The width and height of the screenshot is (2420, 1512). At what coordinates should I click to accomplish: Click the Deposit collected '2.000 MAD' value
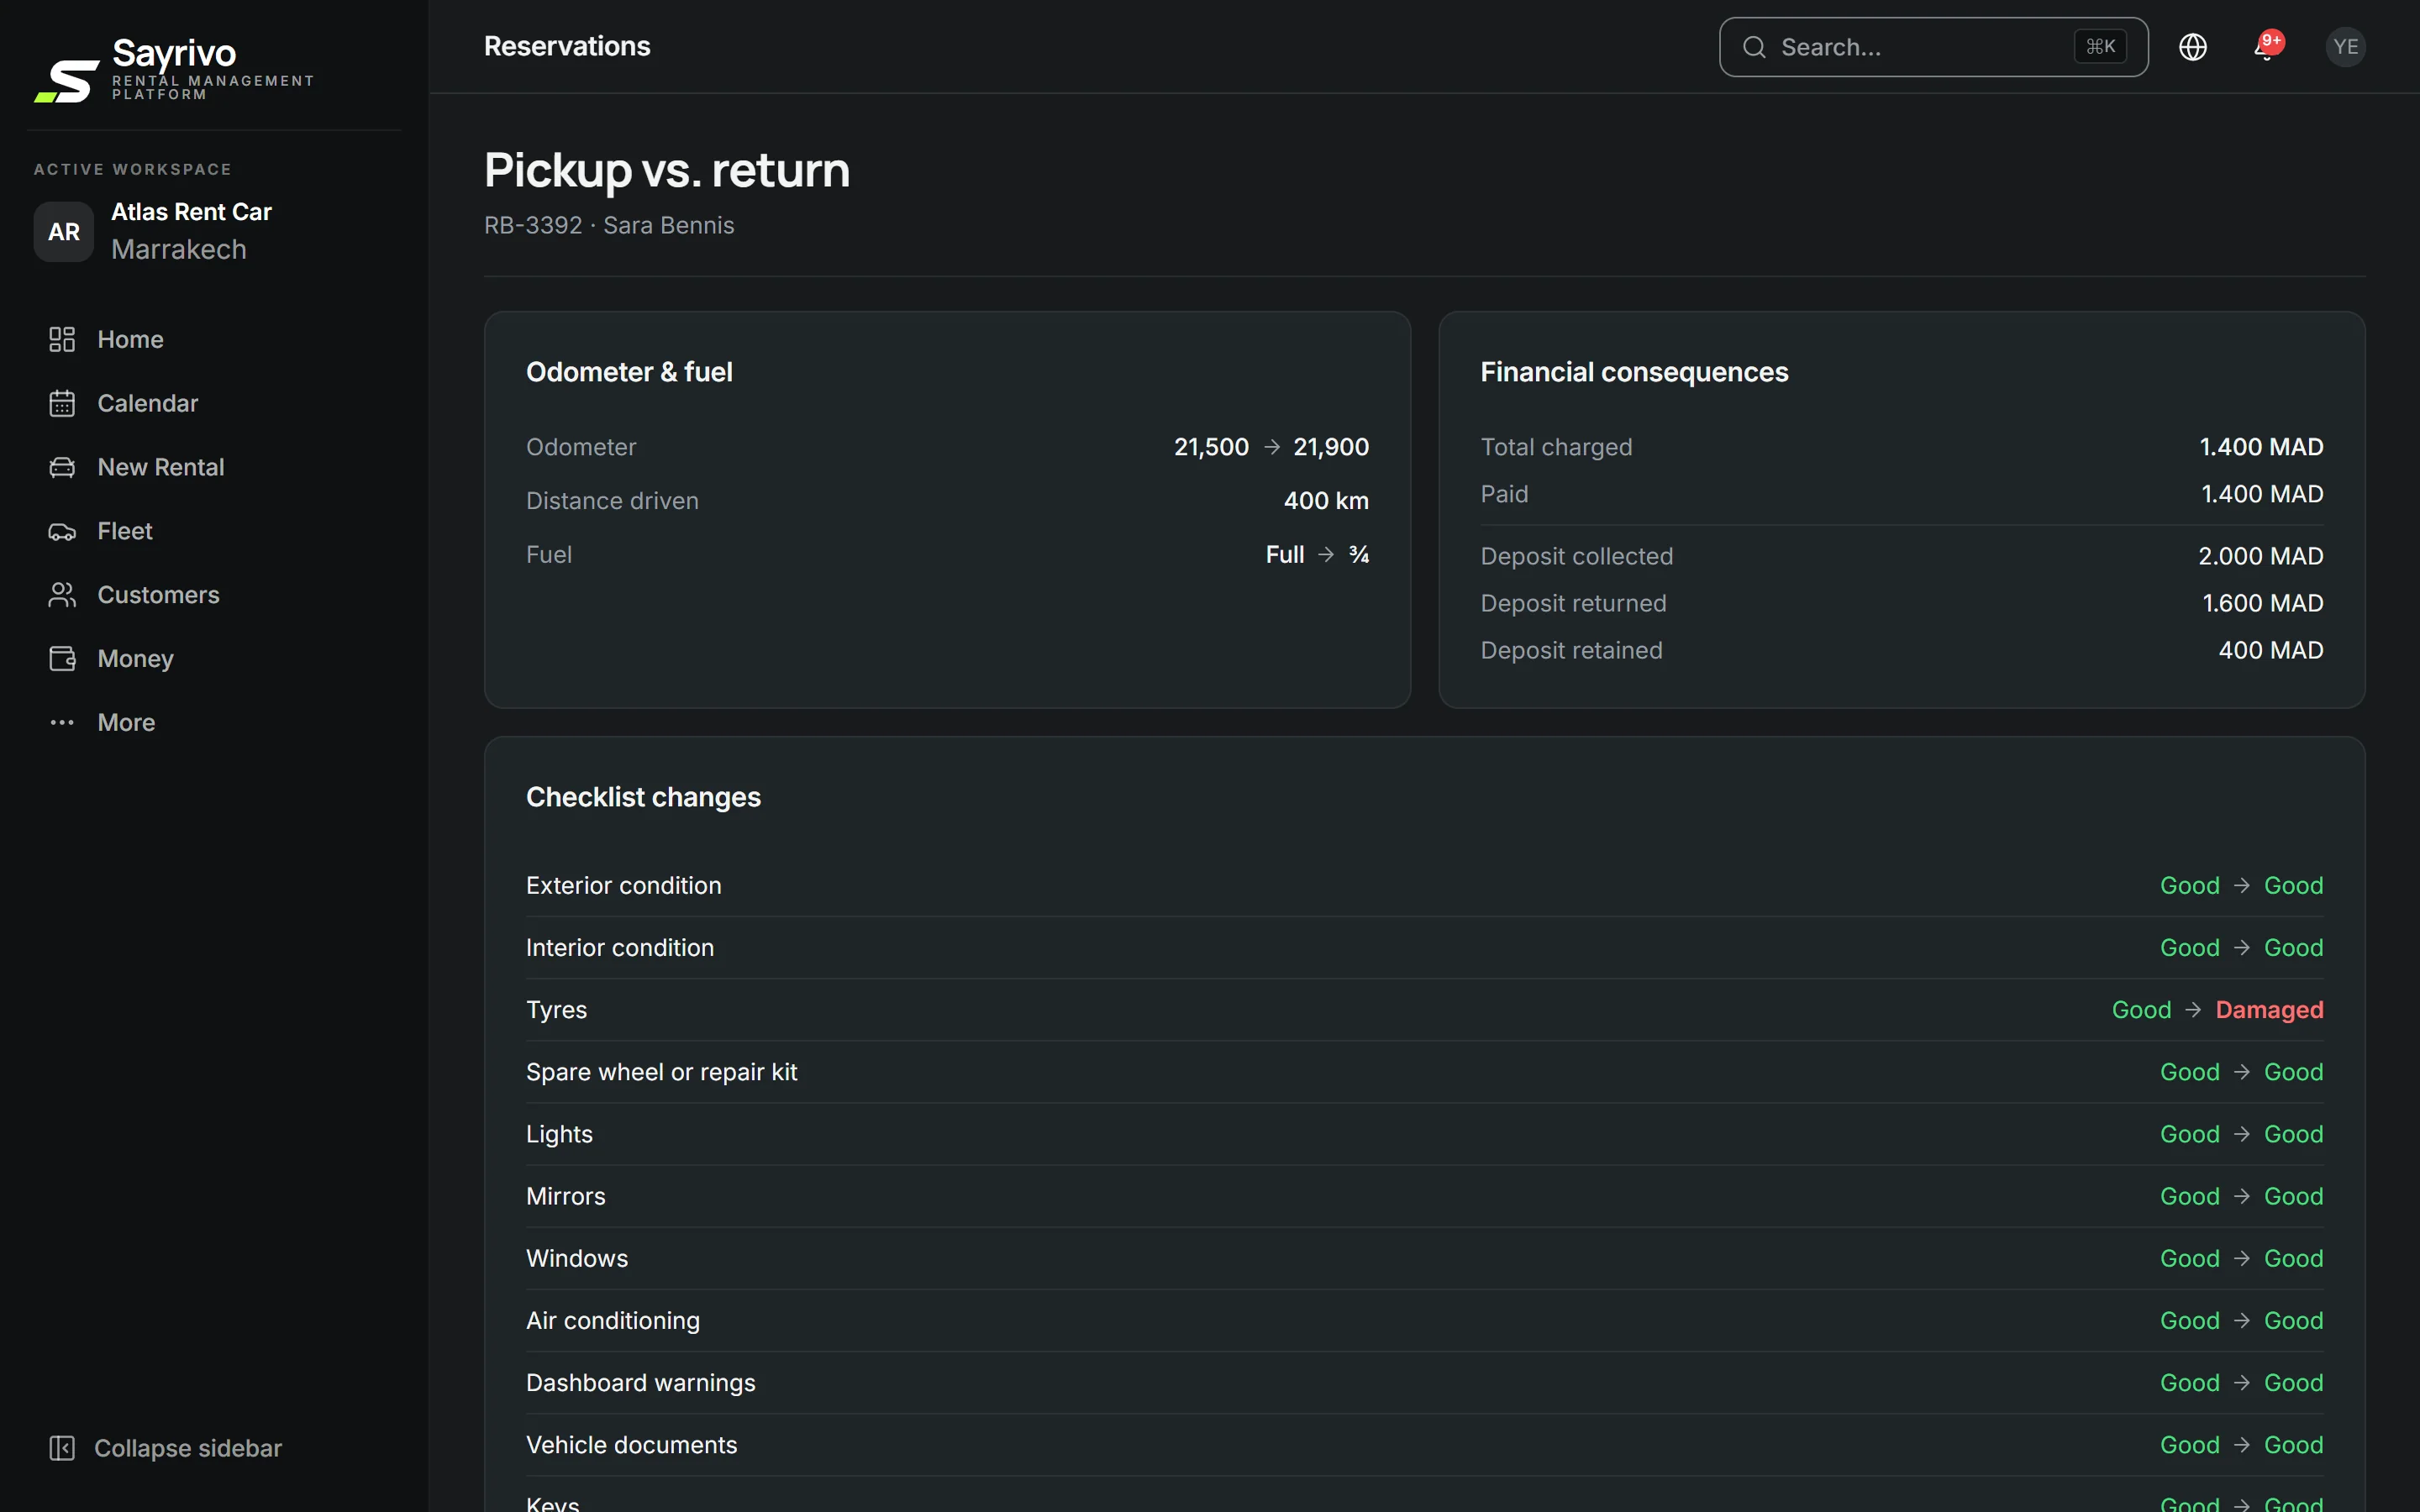pos(2260,556)
